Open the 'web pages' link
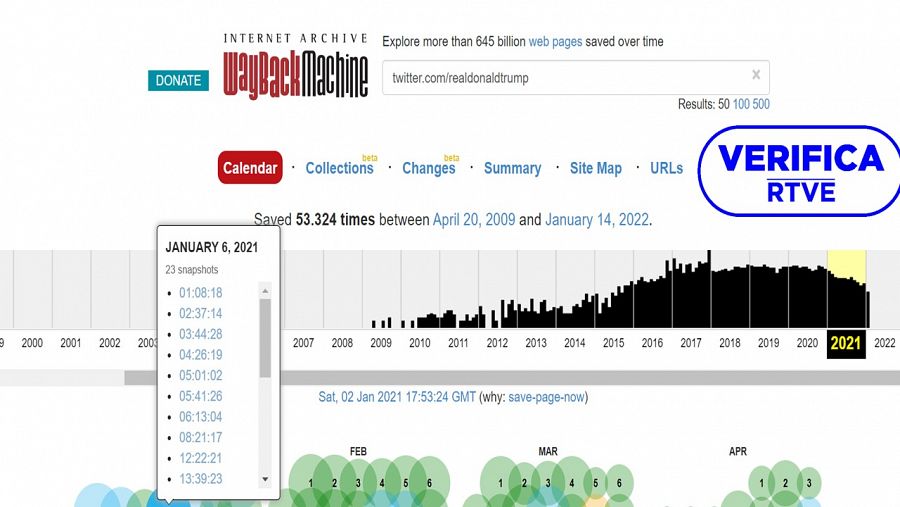 555,41
